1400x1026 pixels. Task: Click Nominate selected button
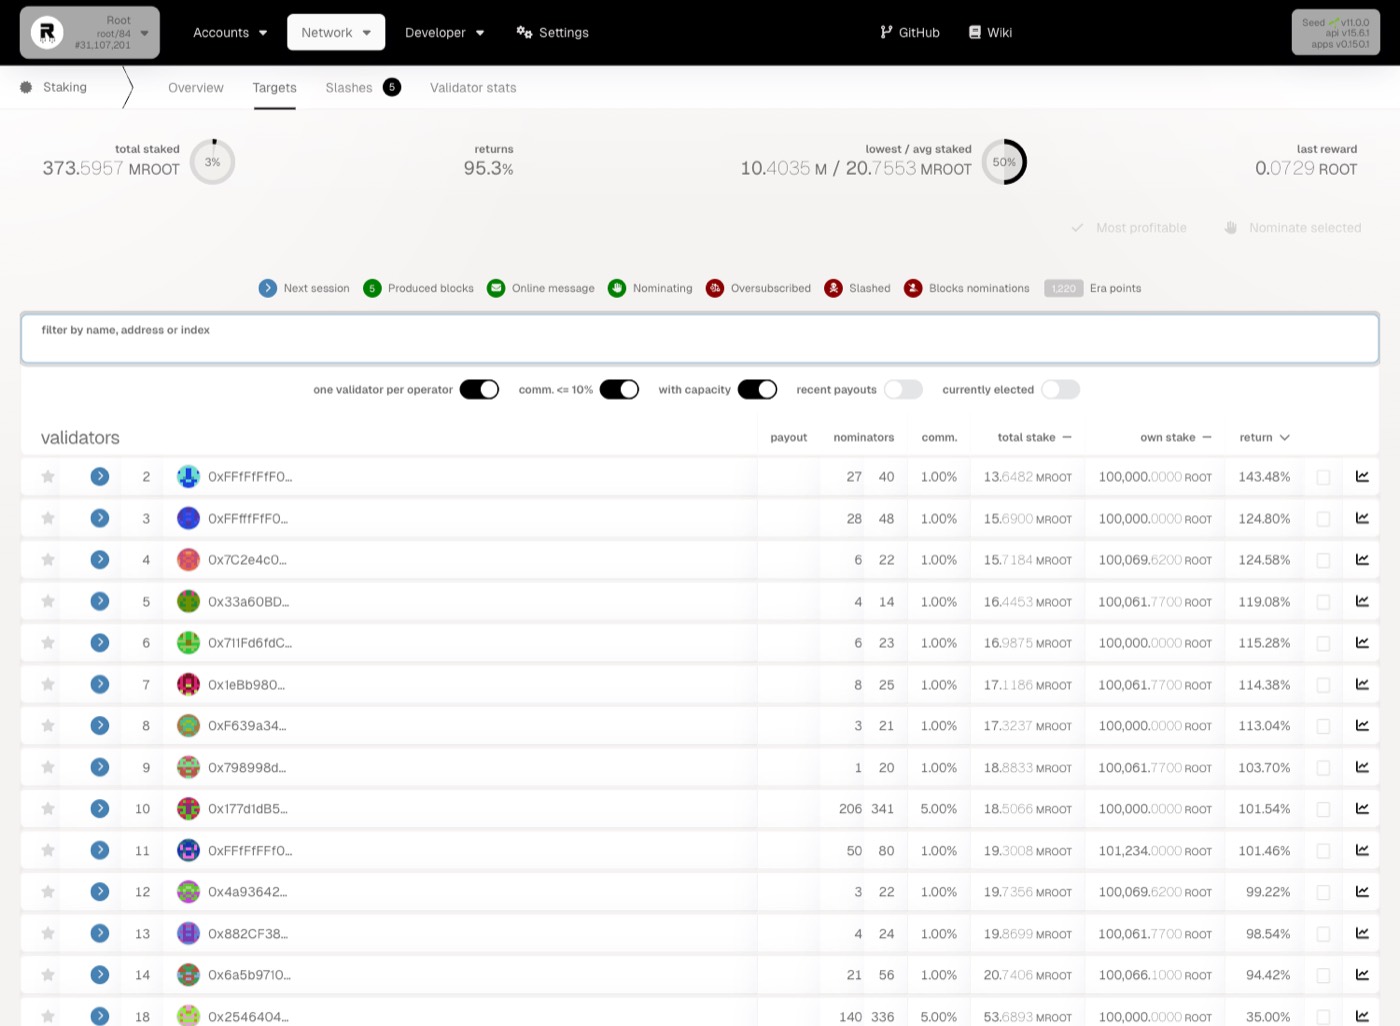tap(1292, 228)
